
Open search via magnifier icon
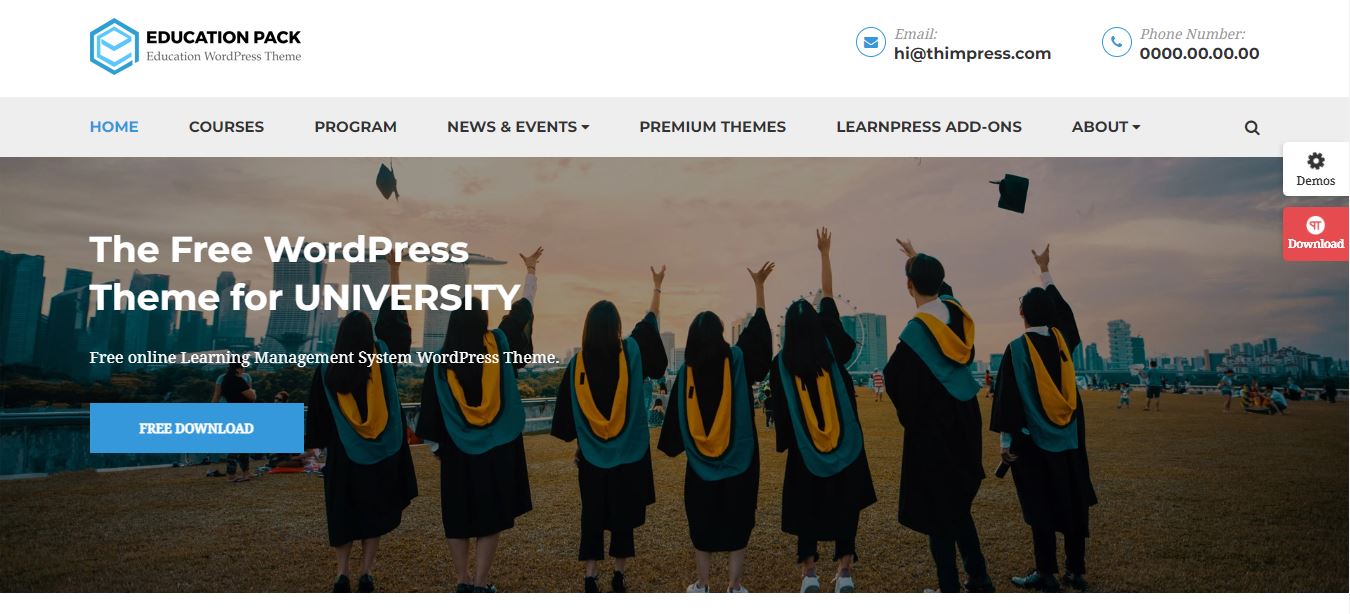(1252, 128)
